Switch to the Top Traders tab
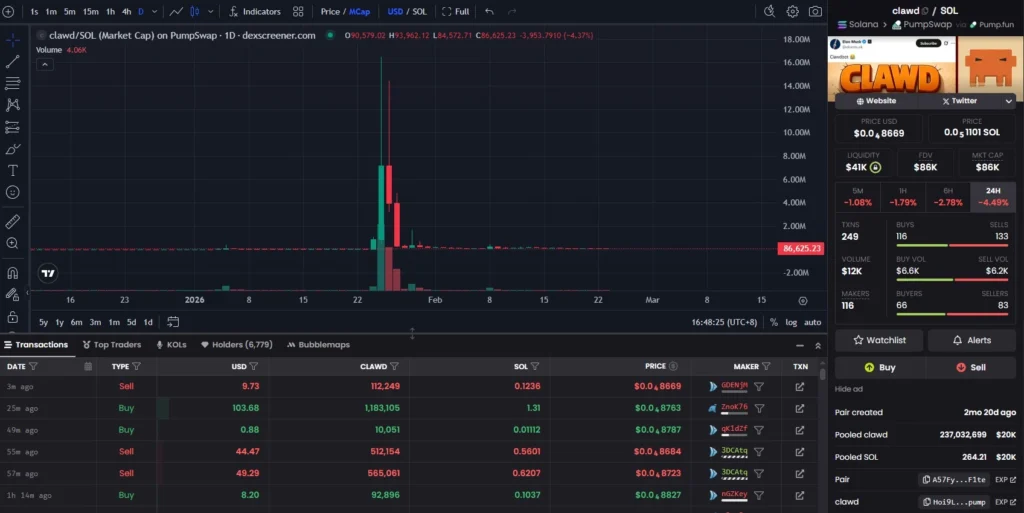1024x513 pixels. click(x=111, y=344)
